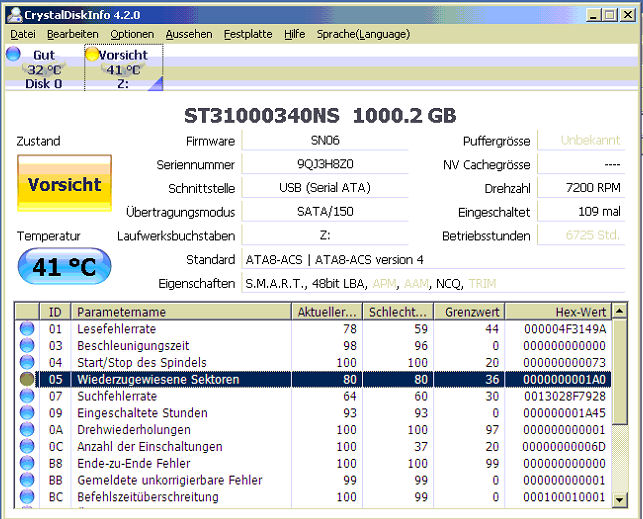Click status orb beside Suchfehlerrate row
Screen dimensions: 643x519
27,396
